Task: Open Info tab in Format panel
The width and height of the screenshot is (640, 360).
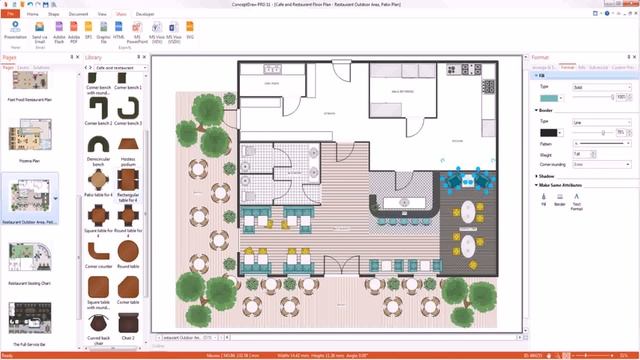Action: (582, 67)
